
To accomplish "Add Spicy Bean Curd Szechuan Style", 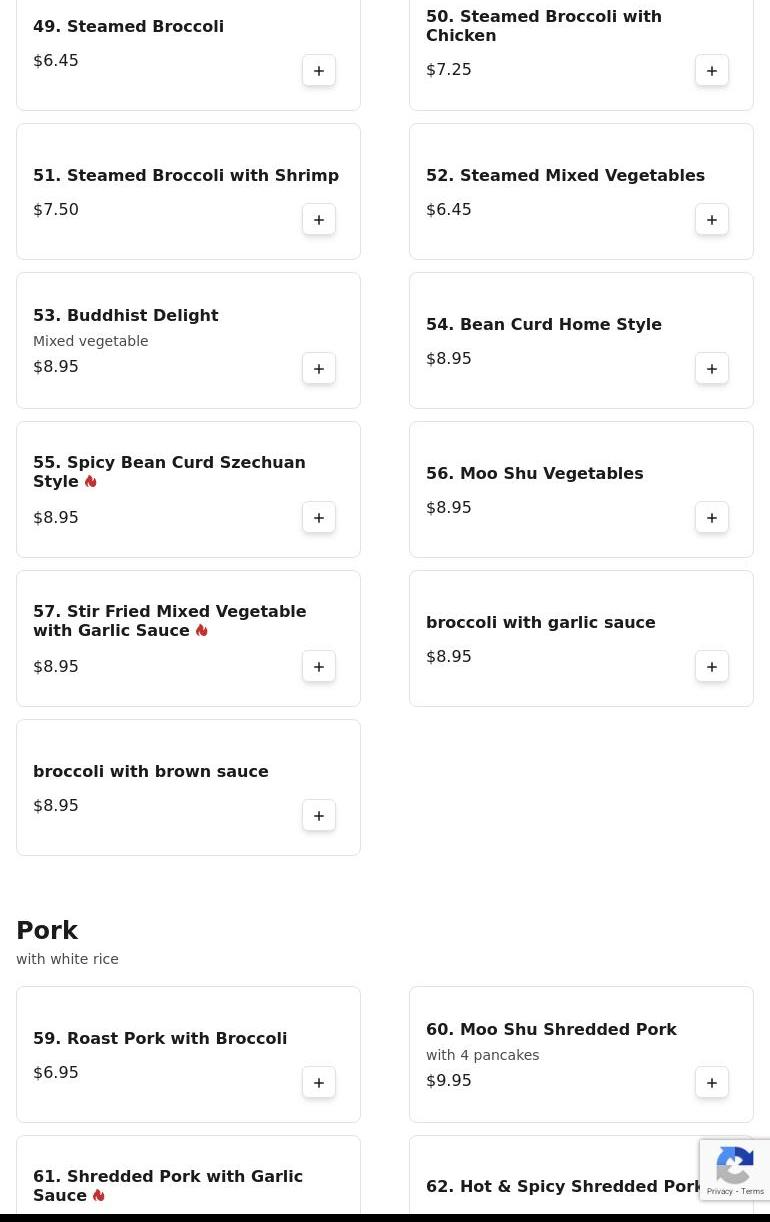I will pyautogui.click(x=319, y=518).
